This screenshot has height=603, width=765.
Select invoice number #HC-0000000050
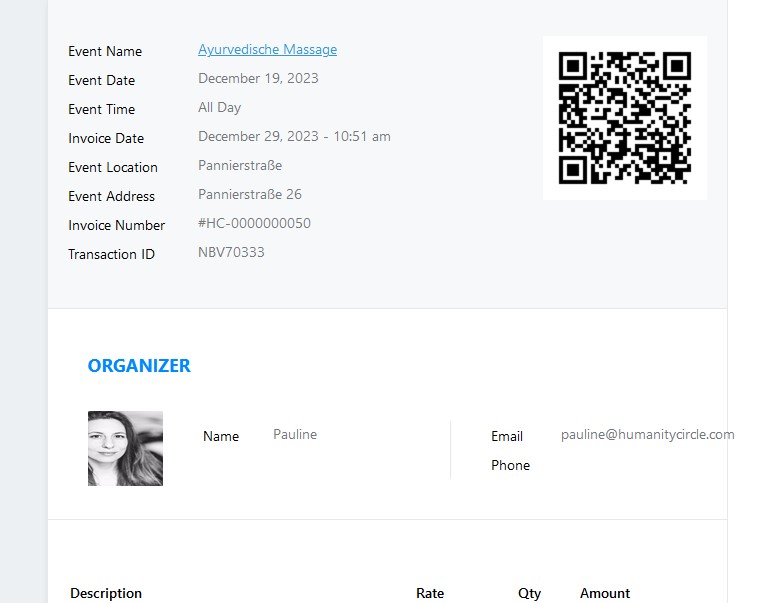tap(254, 224)
